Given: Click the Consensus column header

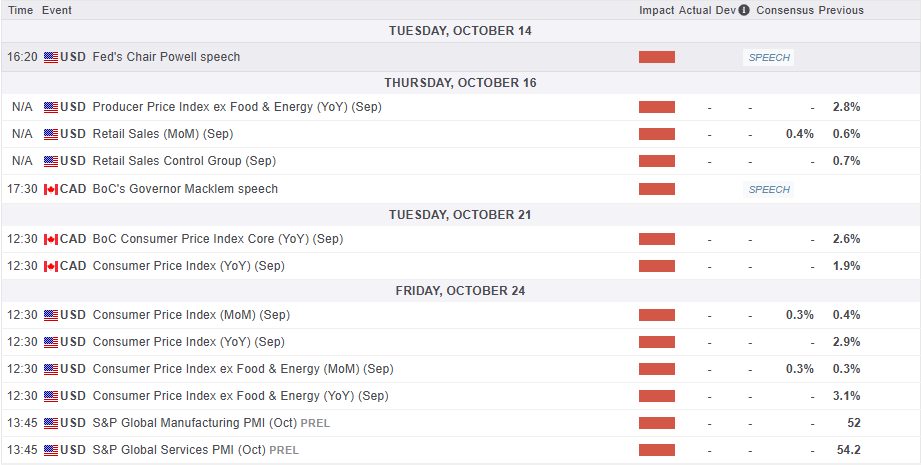Looking at the screenshot, I should tap(785, 10).
